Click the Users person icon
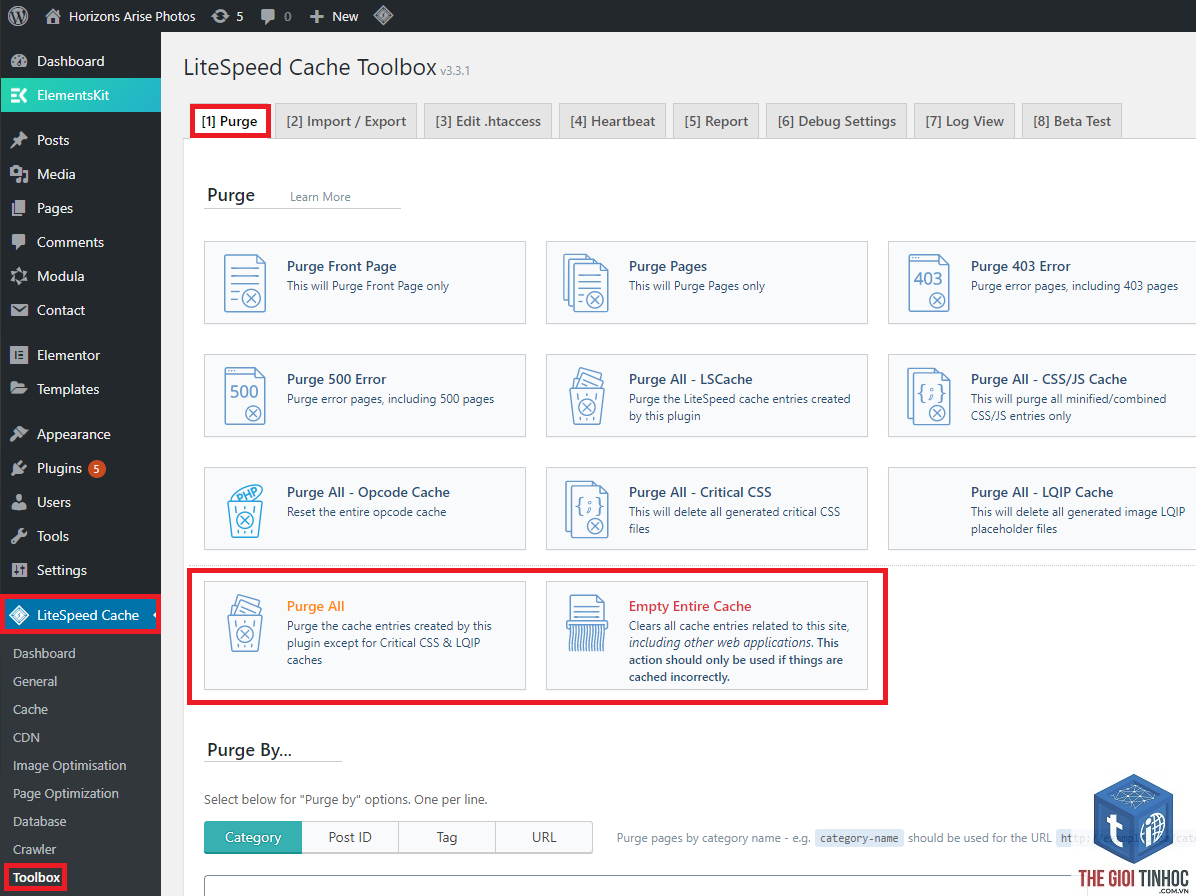 [x=19, y=502]
